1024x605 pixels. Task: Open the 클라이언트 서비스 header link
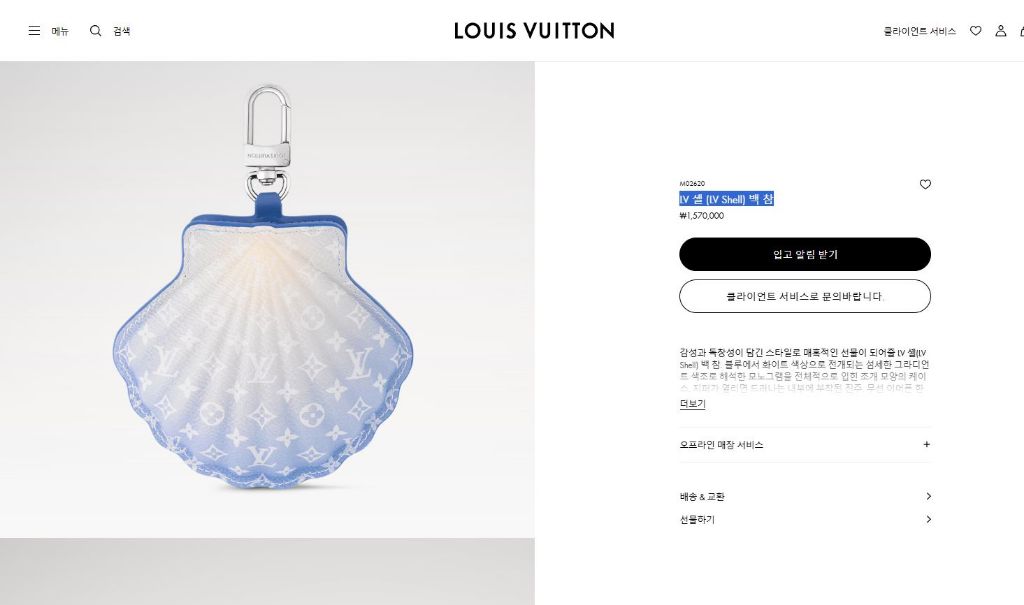tap(919, 31)
